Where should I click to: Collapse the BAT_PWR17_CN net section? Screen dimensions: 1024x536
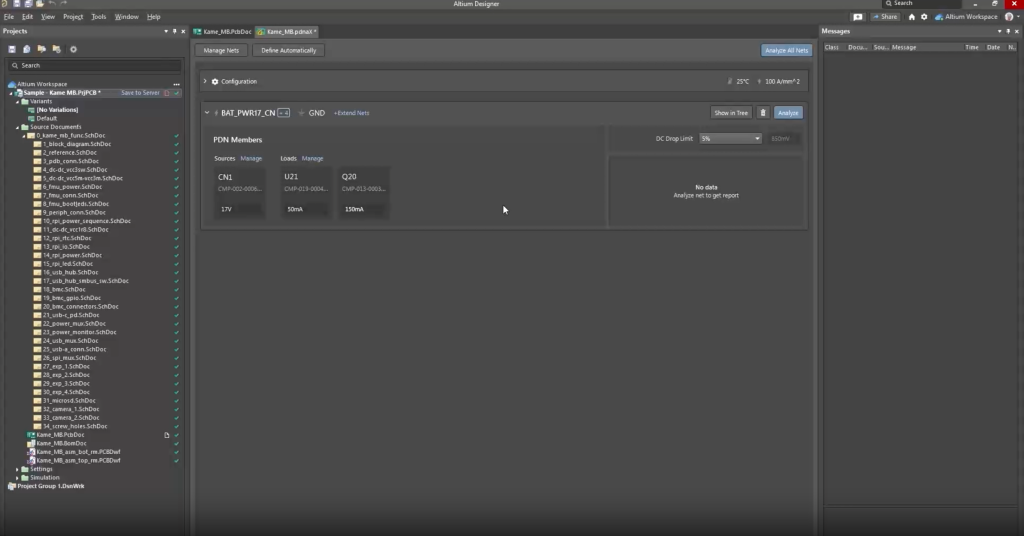(x=207, y=113)
